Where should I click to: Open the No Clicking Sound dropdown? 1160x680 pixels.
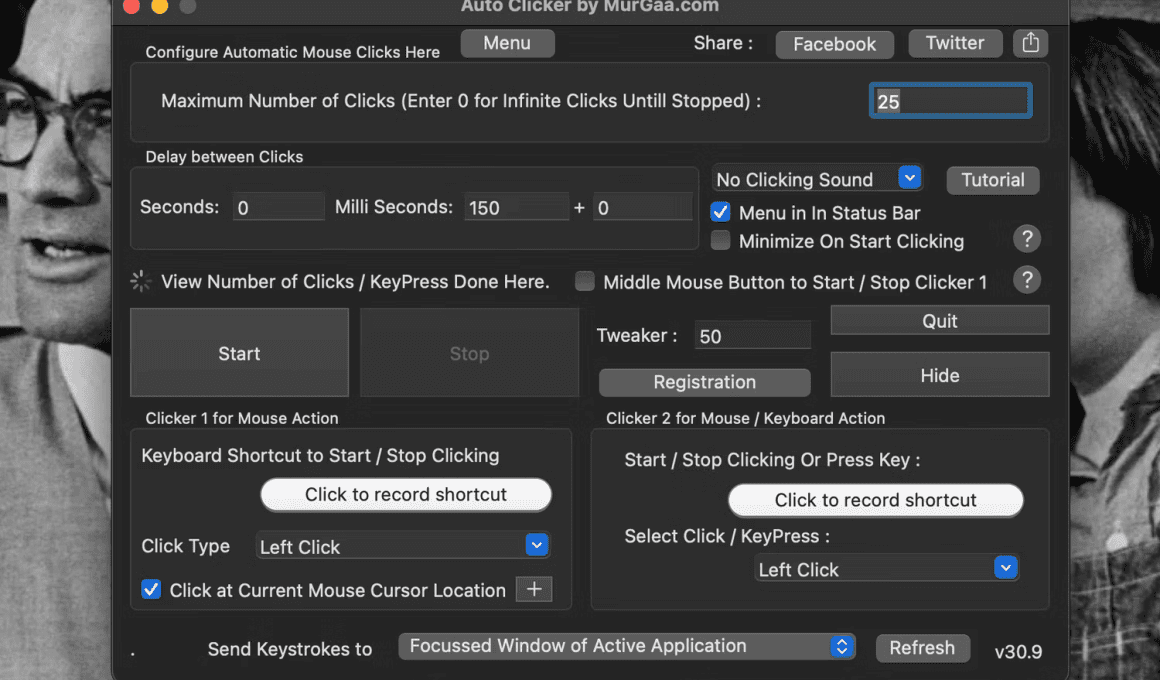[817, 179]
